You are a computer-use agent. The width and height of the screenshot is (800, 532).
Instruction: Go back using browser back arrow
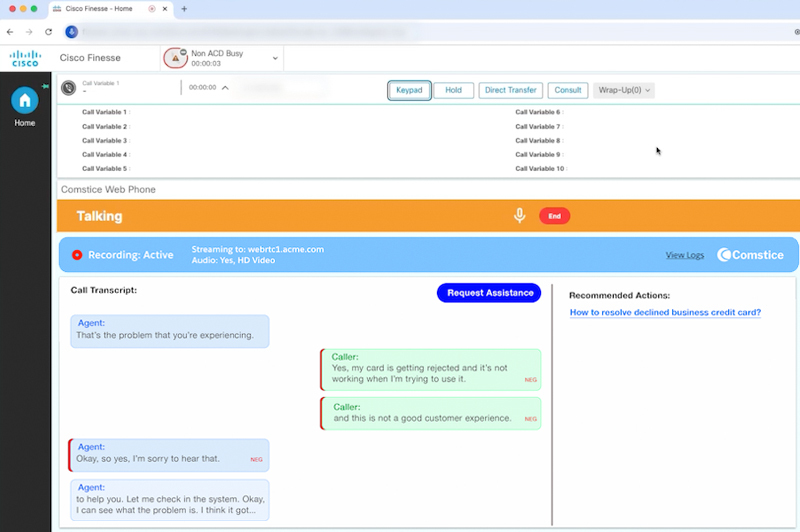tap(10, 32)
